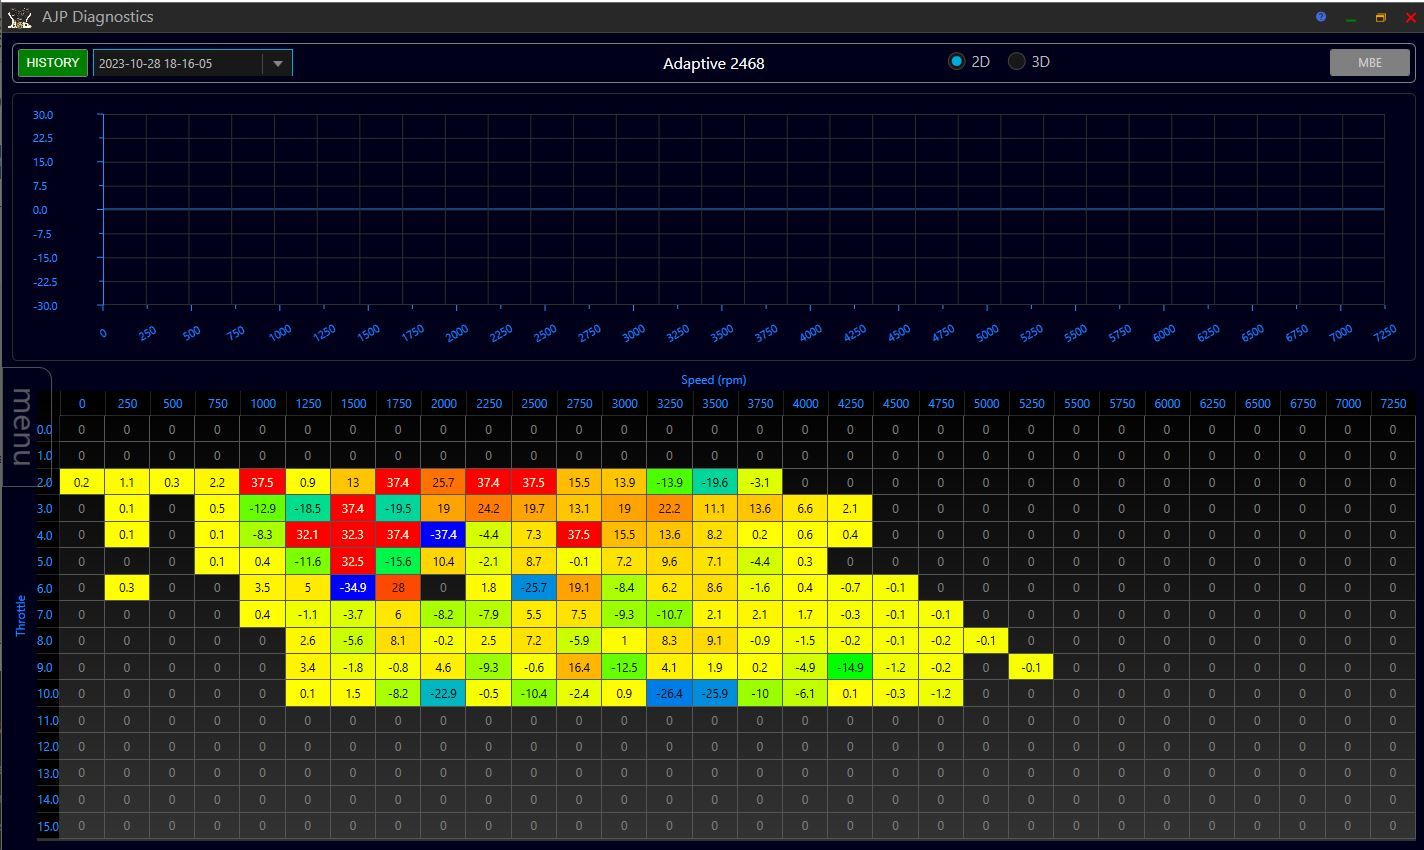
Task: Select the 2D view radio button
Action: point(956,62)
